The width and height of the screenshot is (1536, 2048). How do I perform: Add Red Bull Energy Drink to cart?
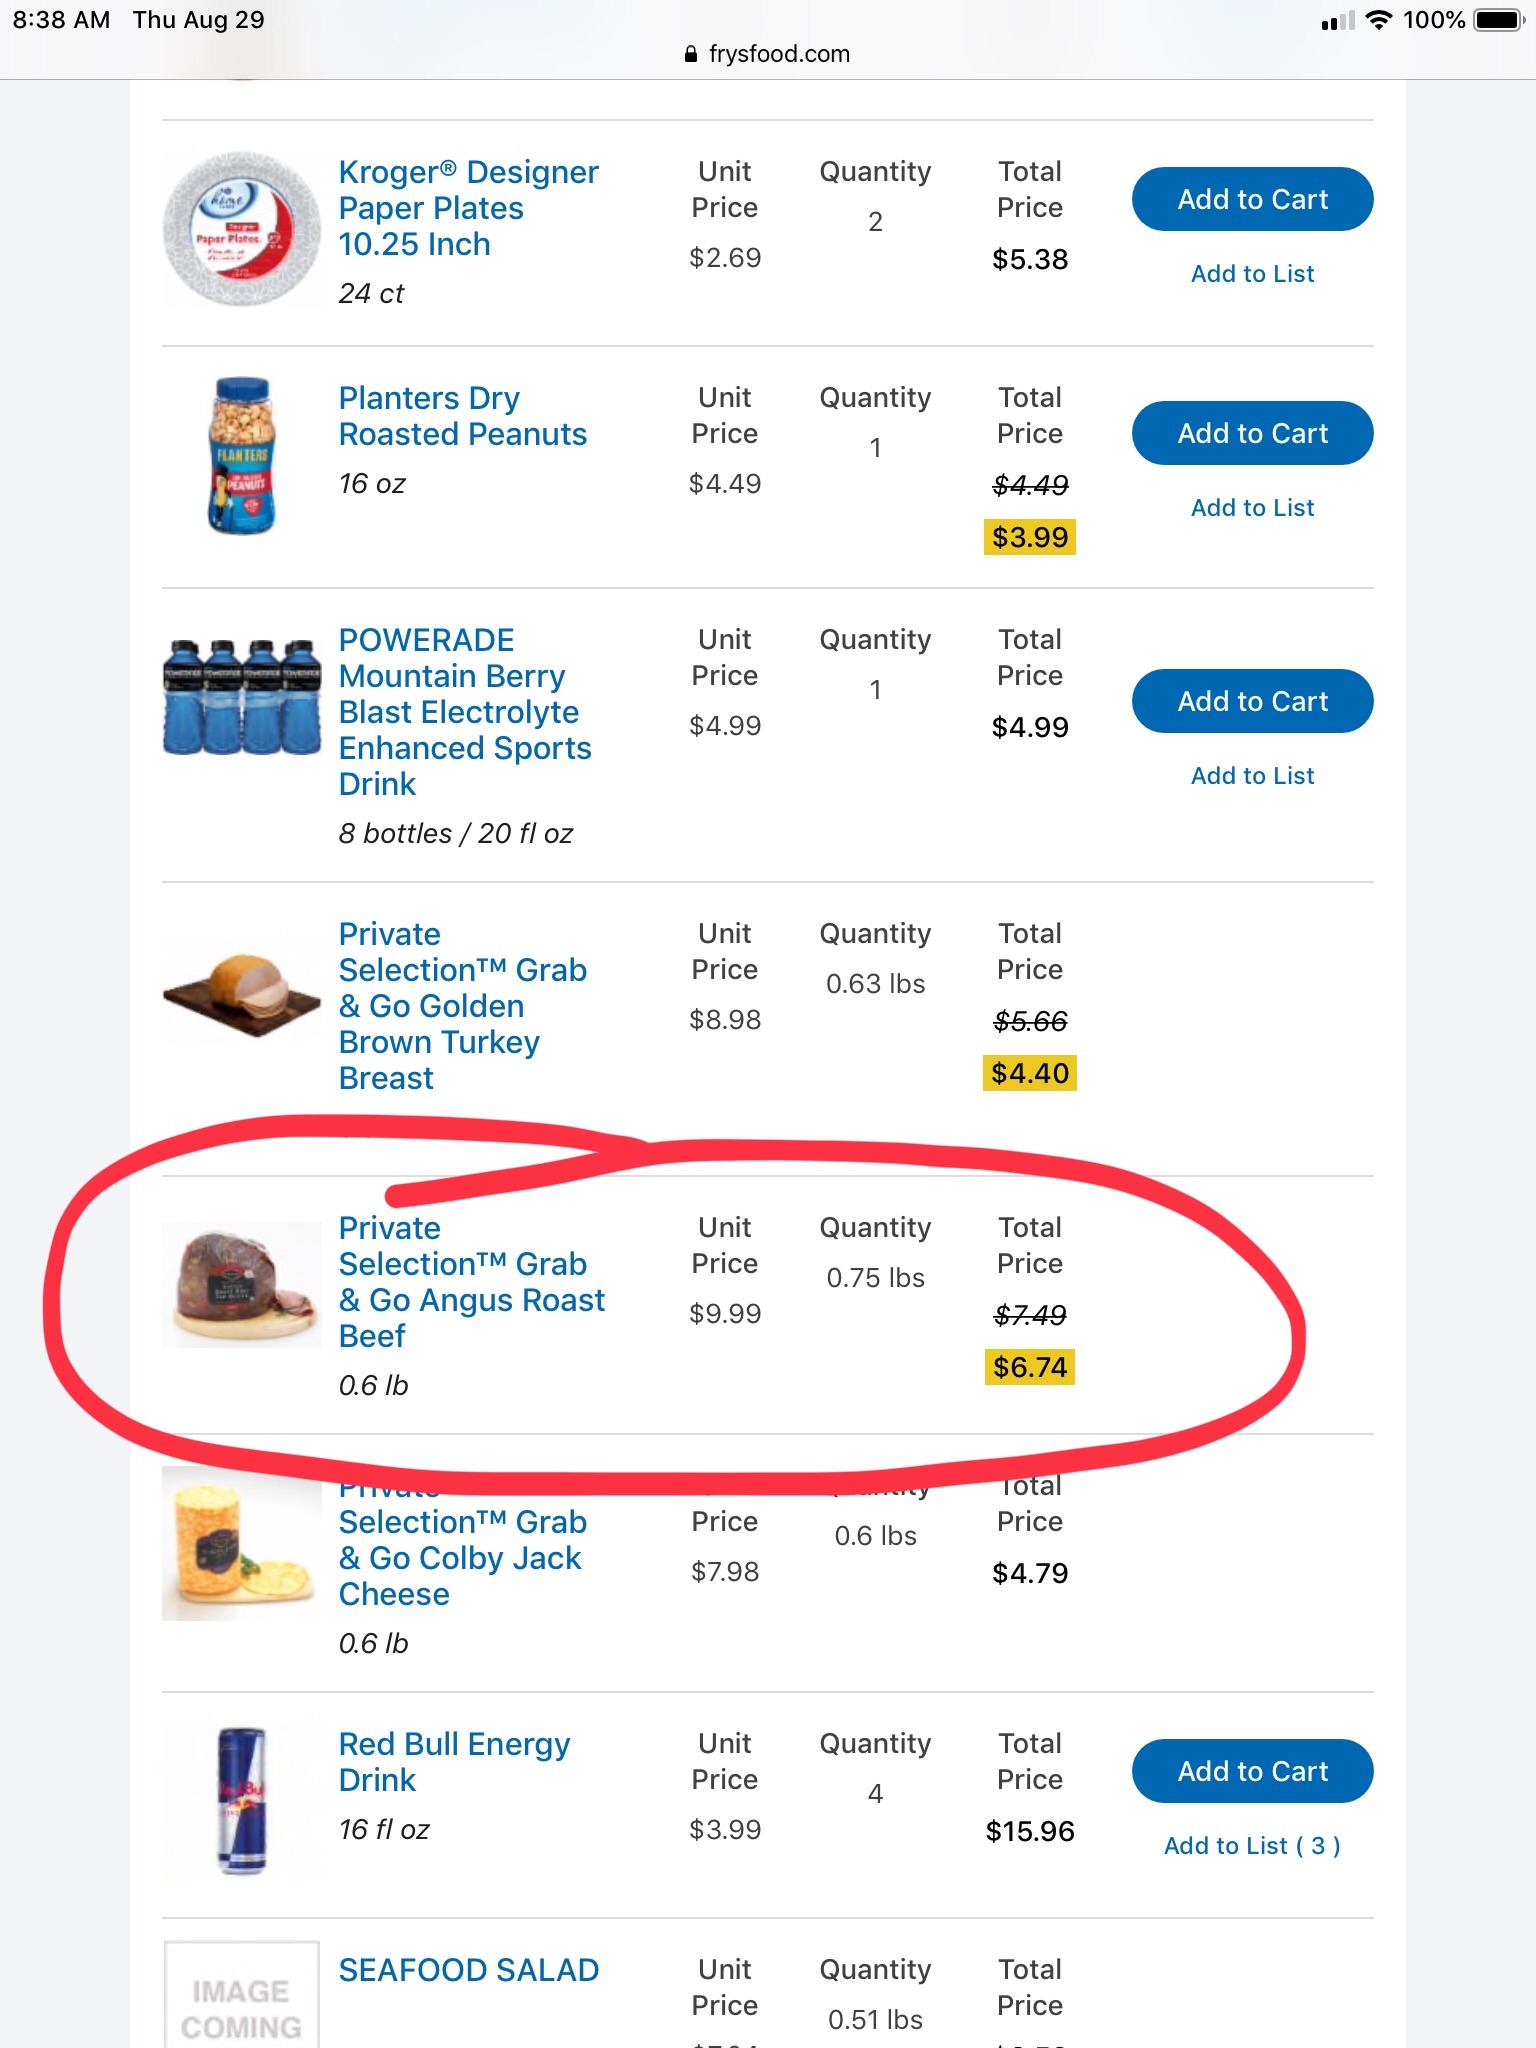coord(1252,1771)
